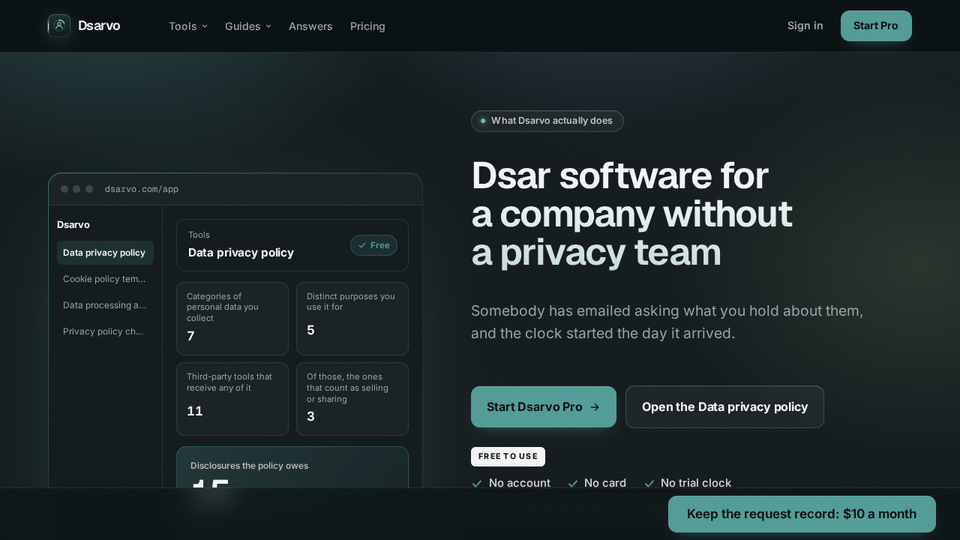The image size is (960, 540).
Task: Select Privacy policy ch... sidebar item
Action: [x=105, y=332]
